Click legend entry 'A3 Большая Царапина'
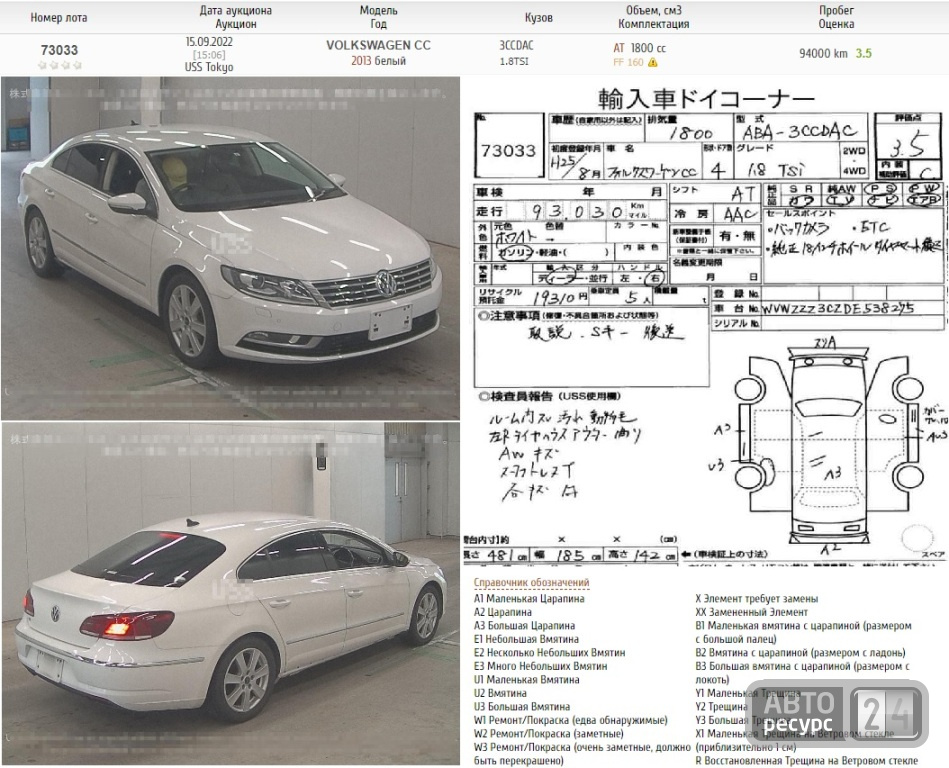 [x=524, y=625]
